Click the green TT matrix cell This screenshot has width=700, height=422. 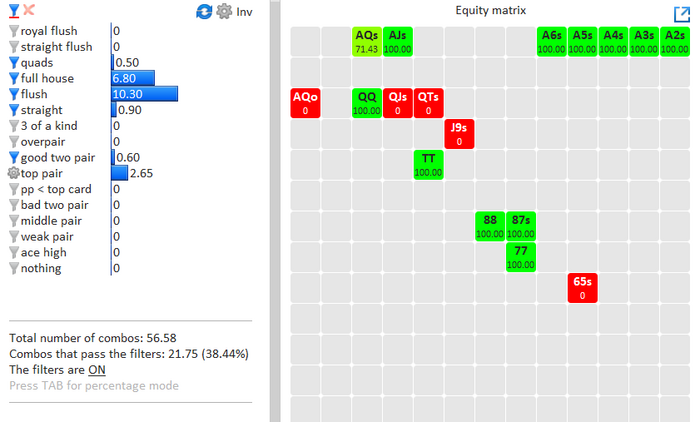pos(428,165)
